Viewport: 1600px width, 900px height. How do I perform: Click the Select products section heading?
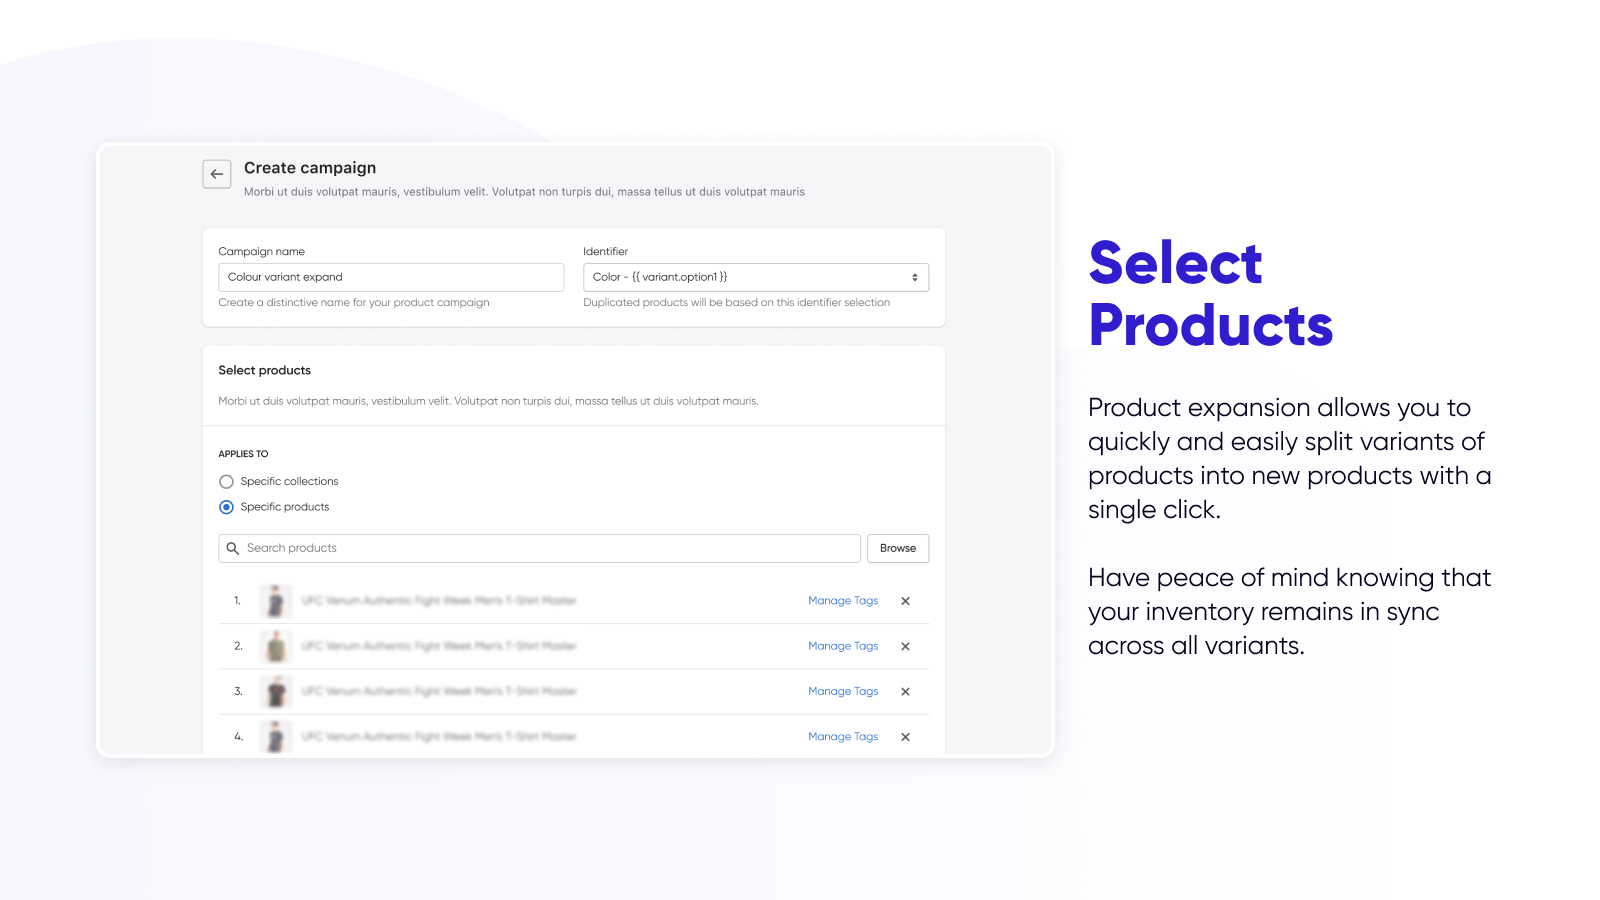(x=265, y=370)
